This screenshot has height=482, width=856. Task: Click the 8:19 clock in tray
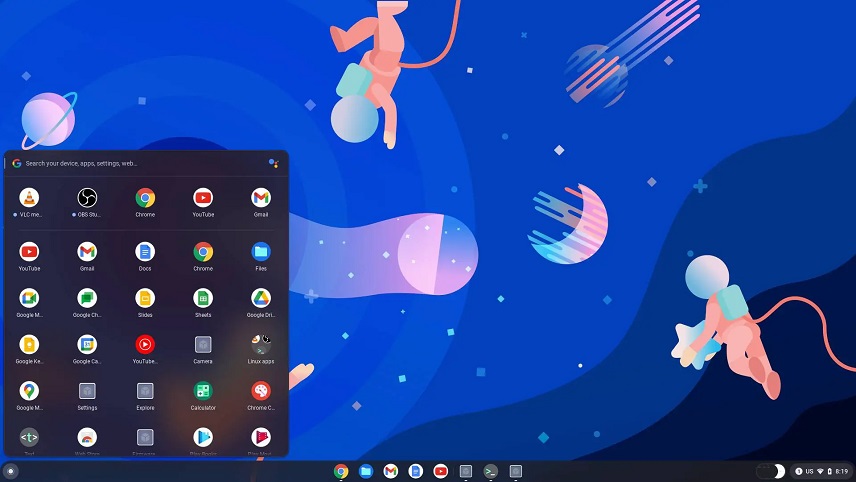(841, 471)
